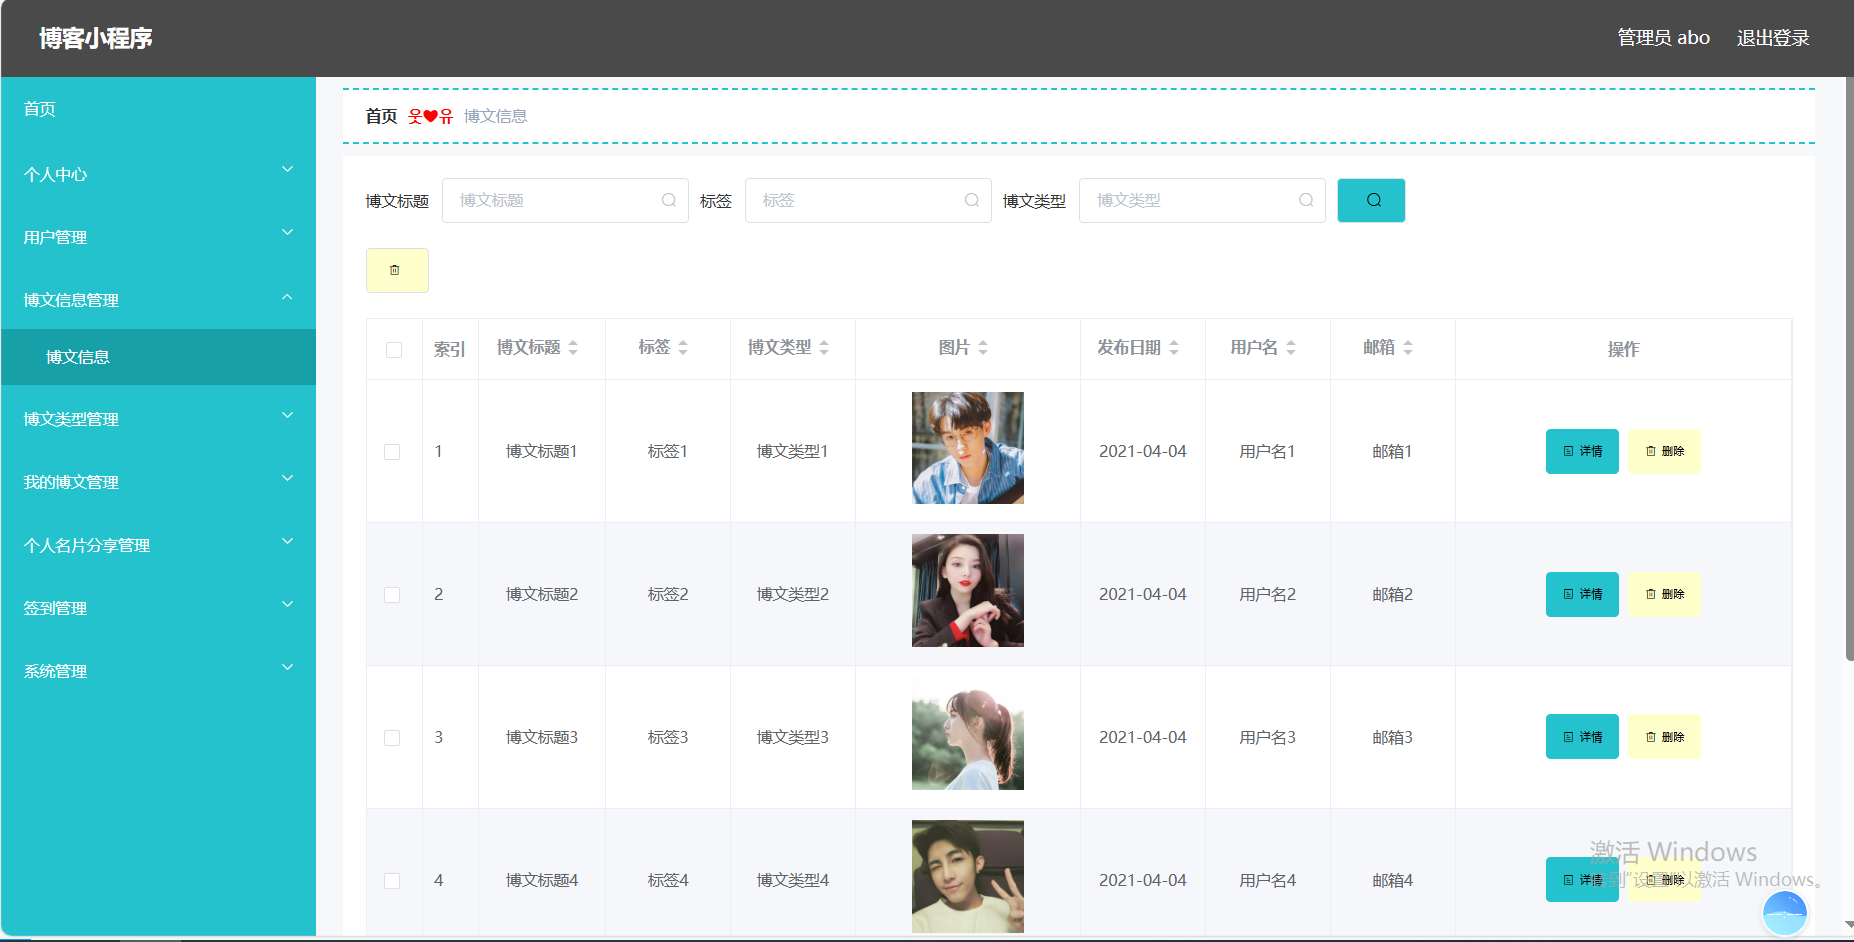Toggle the select-all checkbox in table header

coord(394,350)
